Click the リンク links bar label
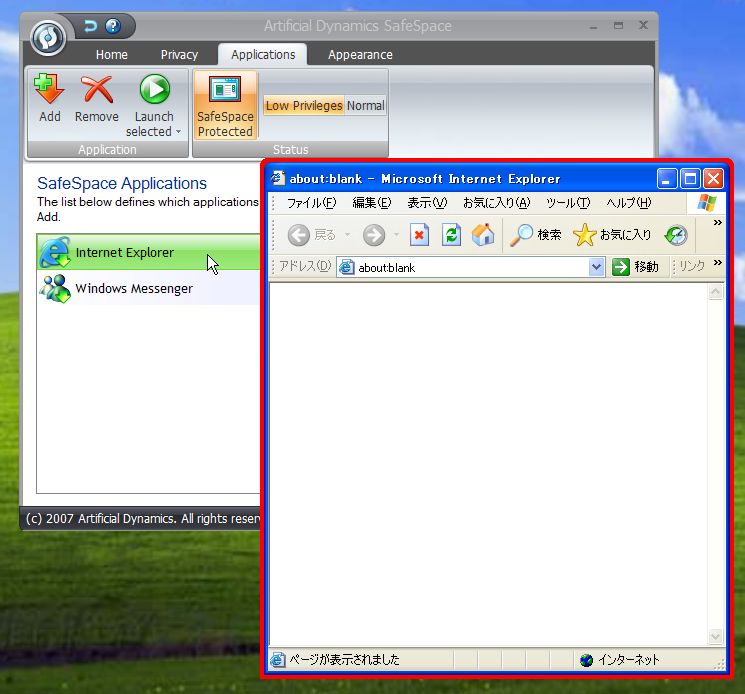The width and height of the screenshot is (745, 694). pos(691,266)
